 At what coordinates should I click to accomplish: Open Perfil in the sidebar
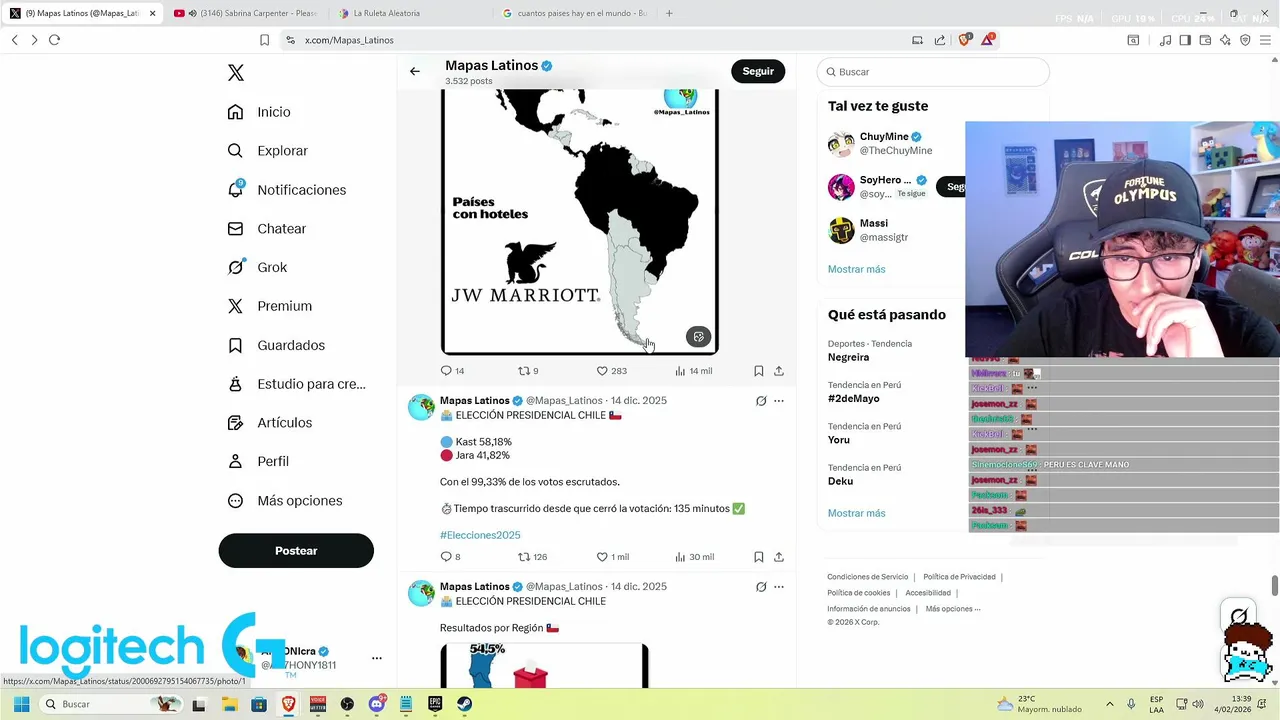click(x=258, y=462)
